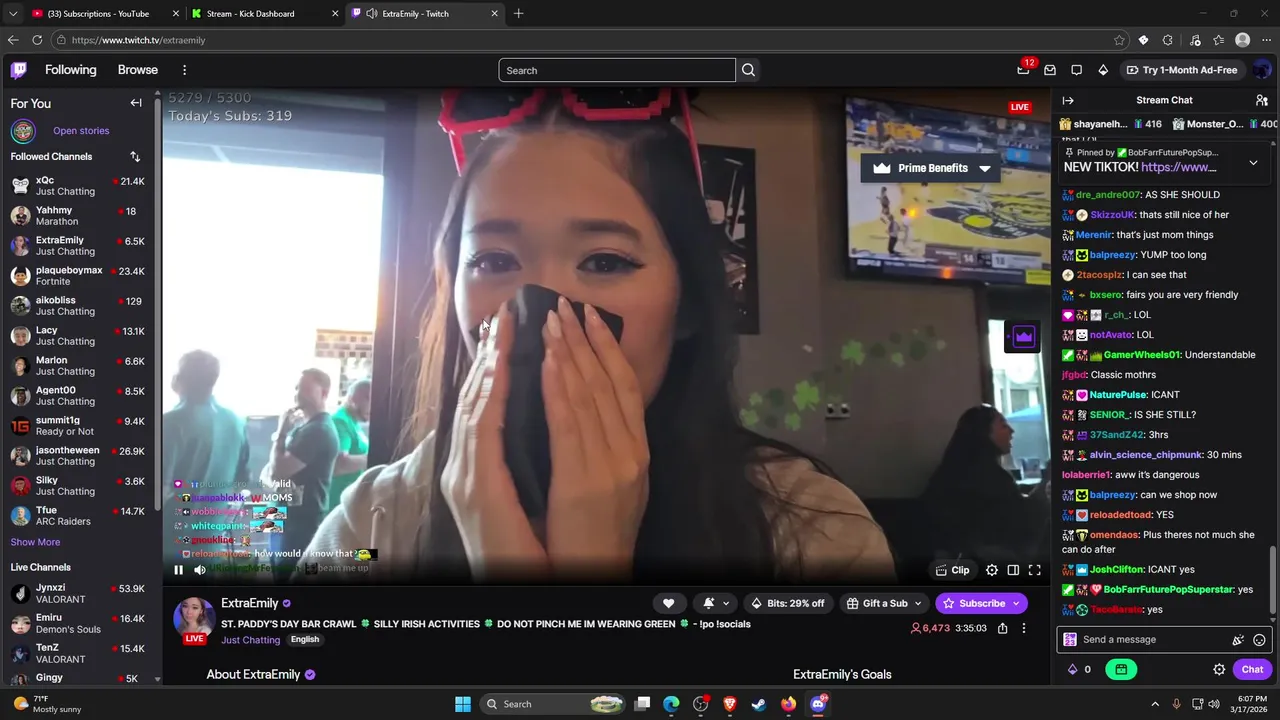Sort followed channels
Viewport: 1280px width, 720px height.
[135, 157]
